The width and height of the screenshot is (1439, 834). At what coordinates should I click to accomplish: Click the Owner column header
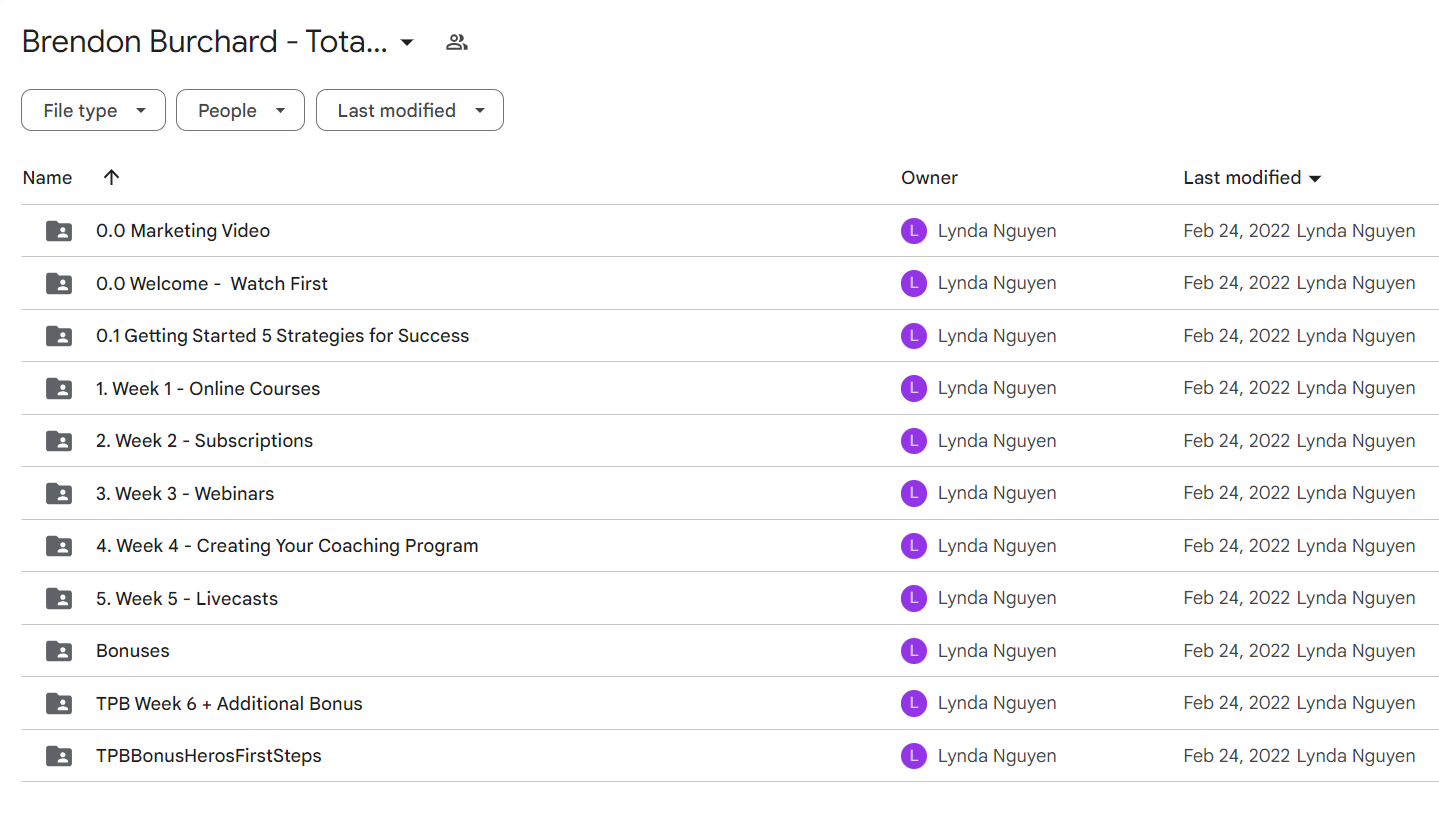coord(929,178)
